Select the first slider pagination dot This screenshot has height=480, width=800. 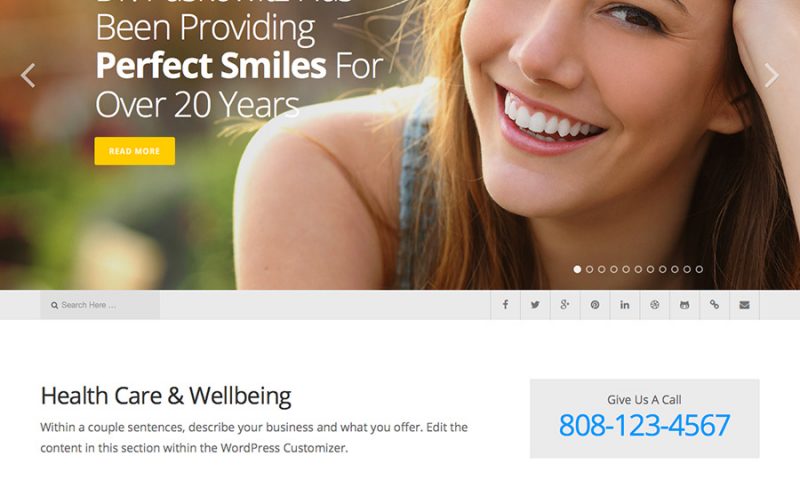[x=578, y=269]
